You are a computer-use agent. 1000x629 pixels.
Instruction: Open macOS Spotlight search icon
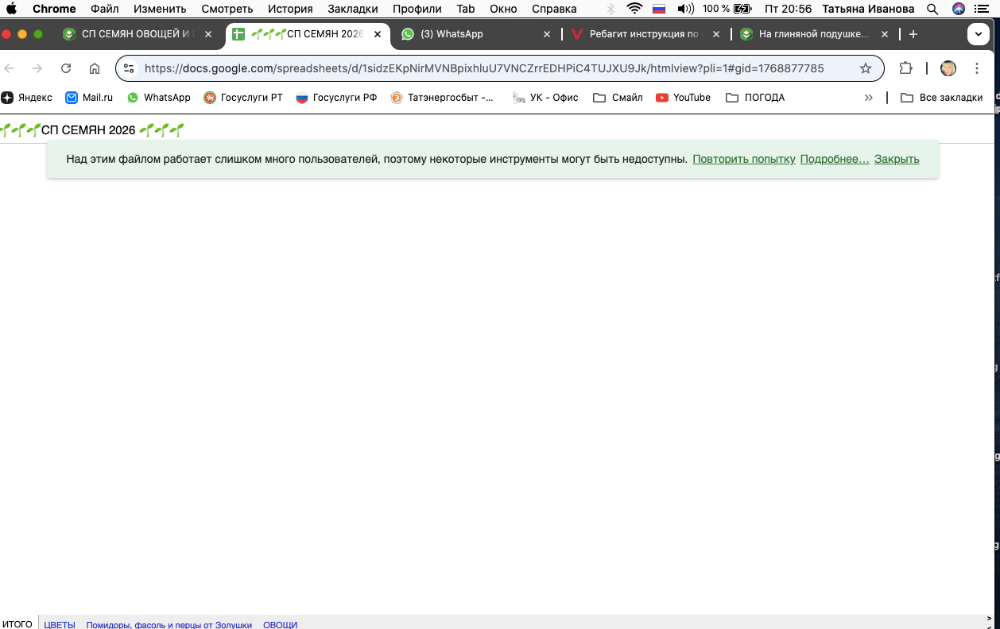[x=932, y=9]
